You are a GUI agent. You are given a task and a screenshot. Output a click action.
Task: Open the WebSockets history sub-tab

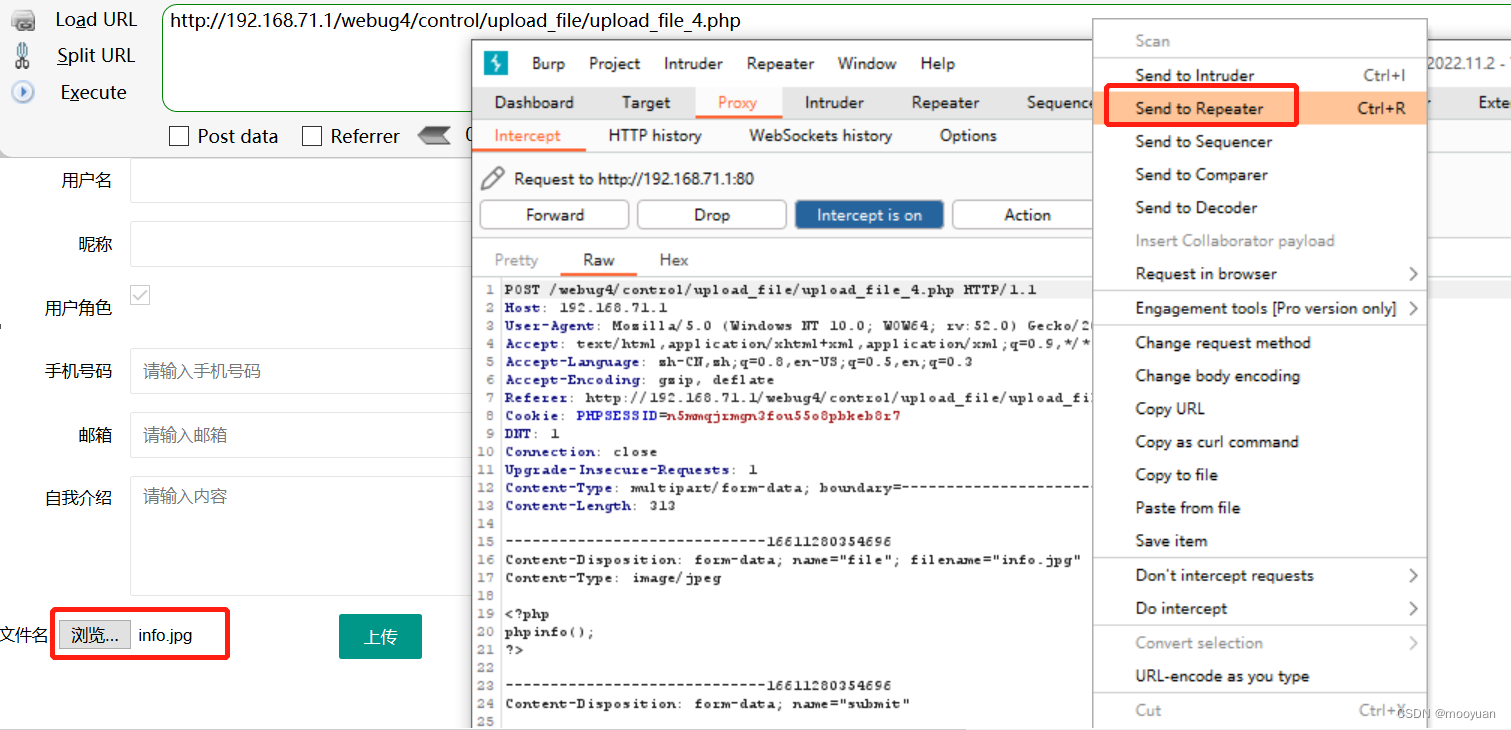pos(820,136)
